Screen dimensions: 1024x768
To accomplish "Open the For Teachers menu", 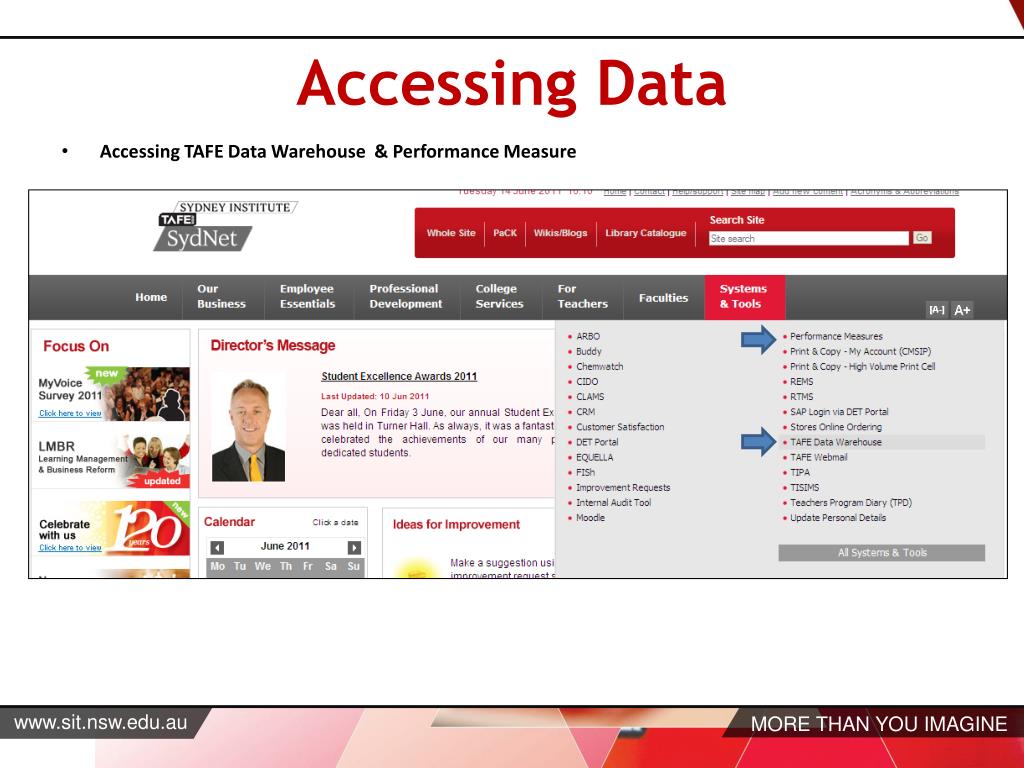I will pyautogui.click(x=582, y=296).
